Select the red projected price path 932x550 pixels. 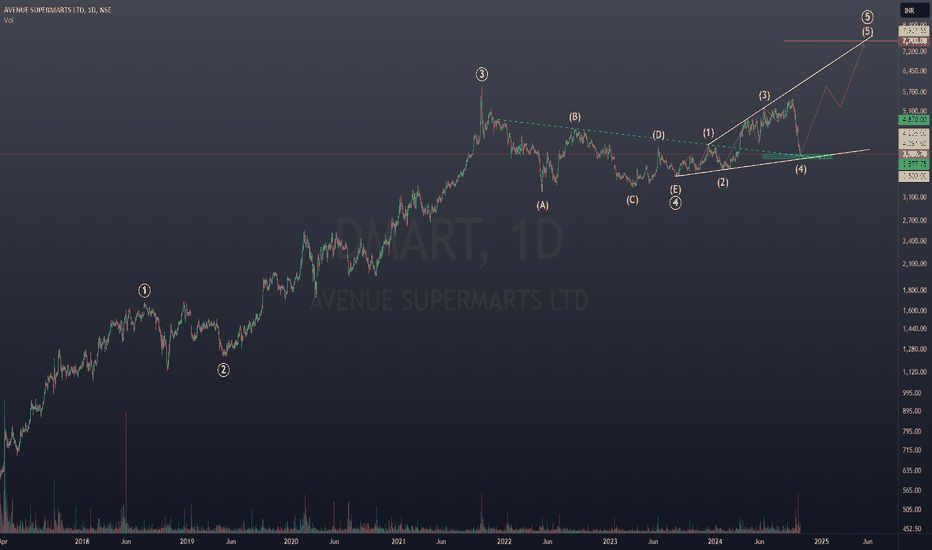[x=833, y=97]
